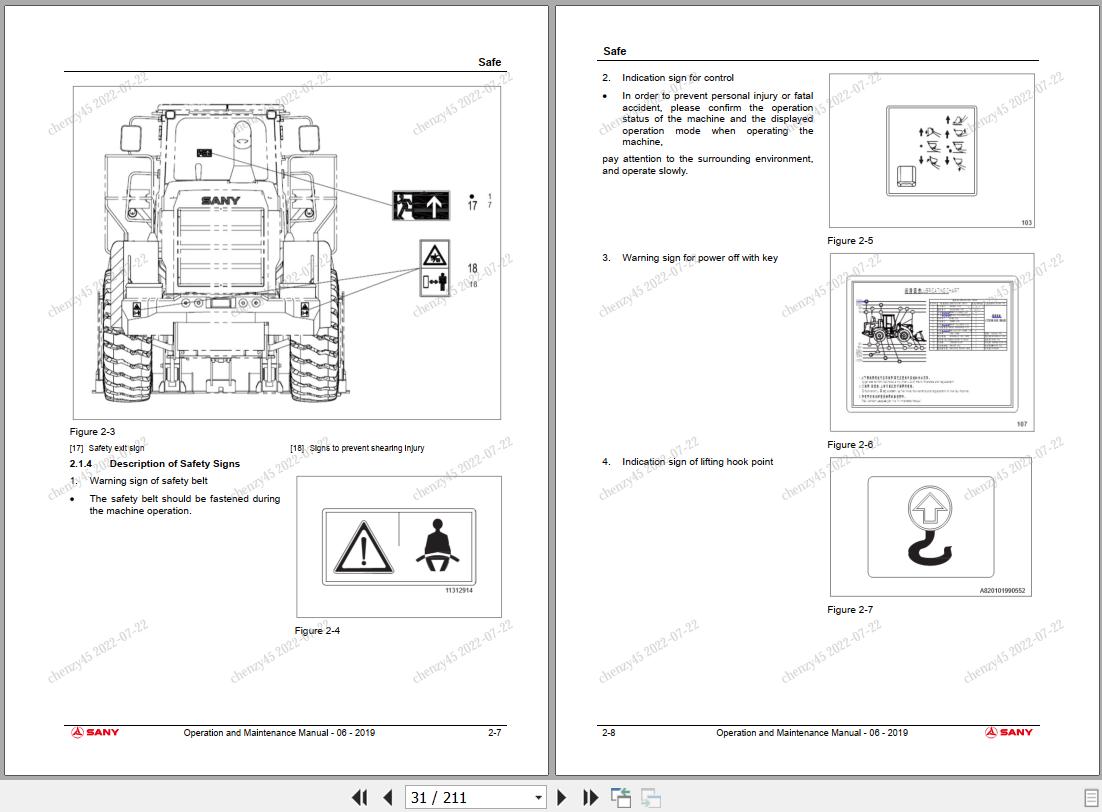Screen dimensions: 1102x812
Task: Click the control indication sign in Figure 2-5
Action: 931,150
